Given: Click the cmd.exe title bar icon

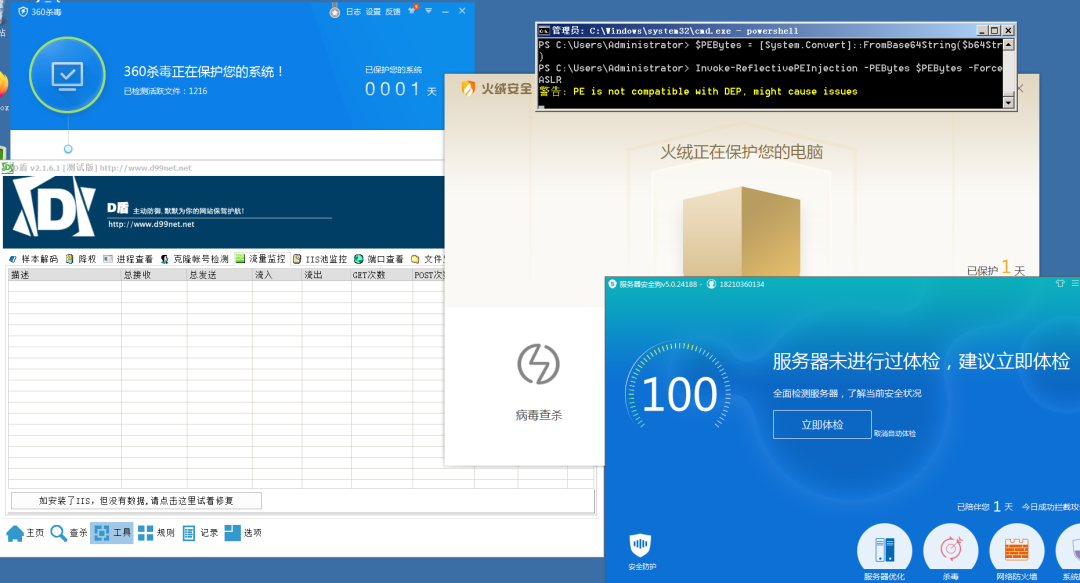Looking at the screenshot, I should click(544, 30).
